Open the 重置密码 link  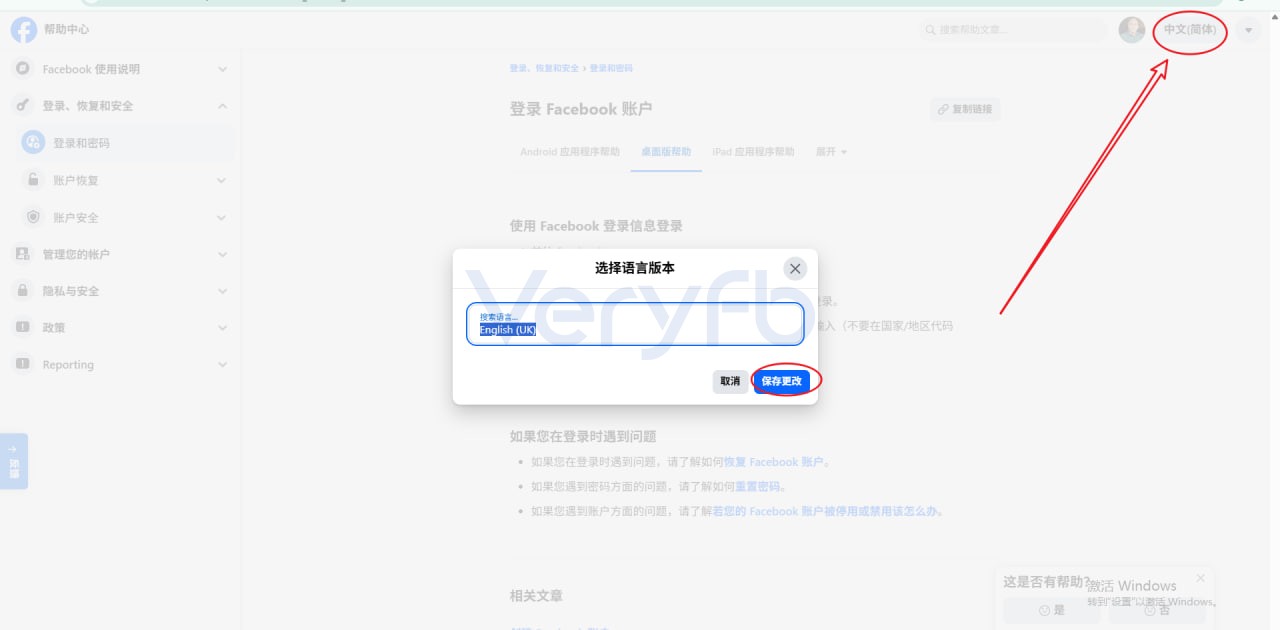[760, 487]
